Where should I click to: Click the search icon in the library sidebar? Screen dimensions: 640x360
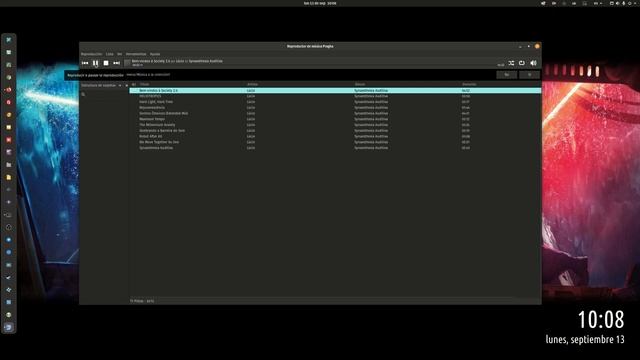click(x=83, y=94)
